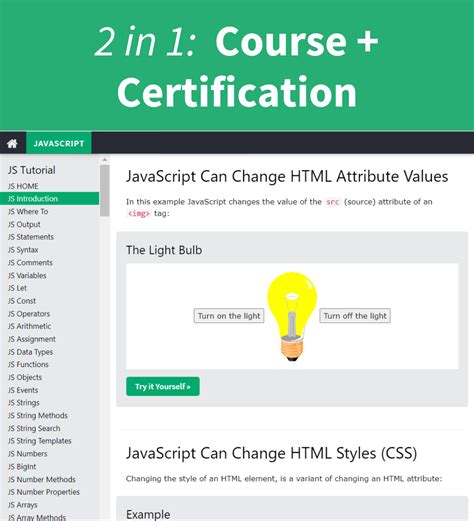Click the red 'src' code word
Image resolution: width=474 pixels, height=521 pixels.
tap(332, 202)
